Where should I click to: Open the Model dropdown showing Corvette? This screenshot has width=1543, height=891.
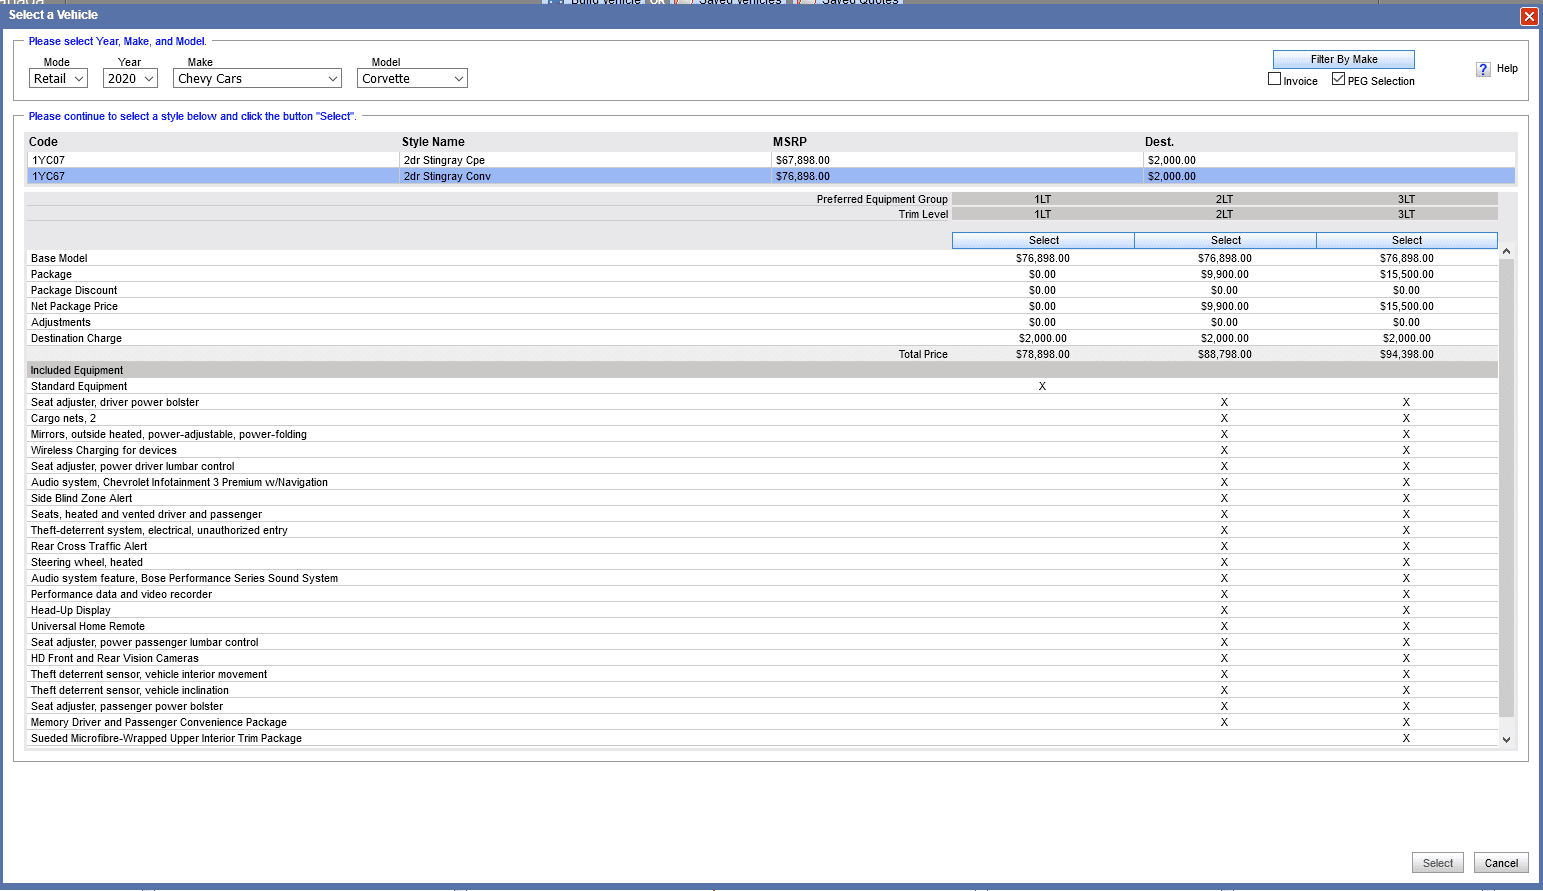pos(412,78)
